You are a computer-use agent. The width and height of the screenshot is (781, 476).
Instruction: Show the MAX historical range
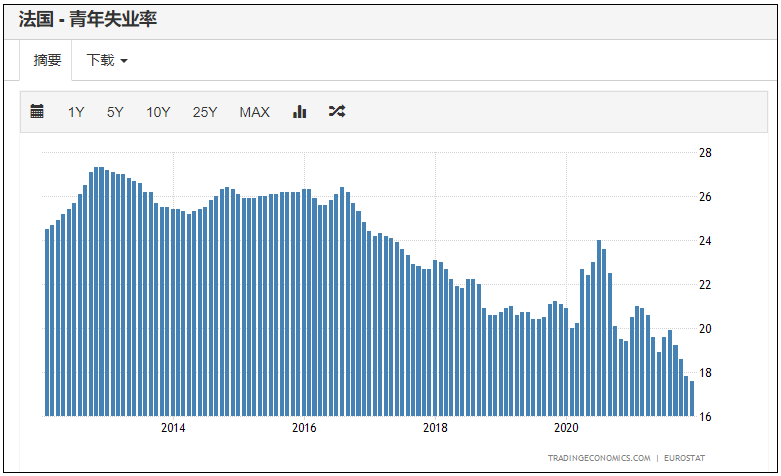click(x=255, y=112)
